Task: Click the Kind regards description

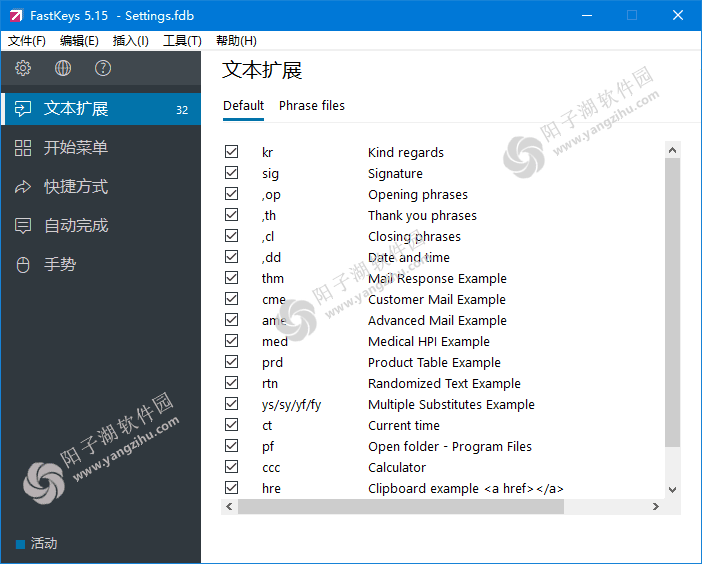Action: (406, 153)
